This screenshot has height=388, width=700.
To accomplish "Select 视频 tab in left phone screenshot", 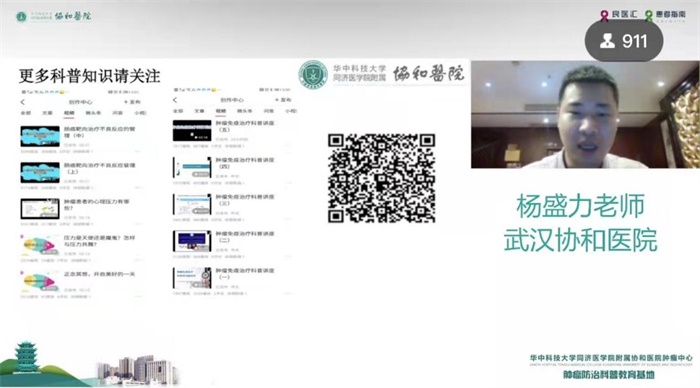I will [69, 113].
